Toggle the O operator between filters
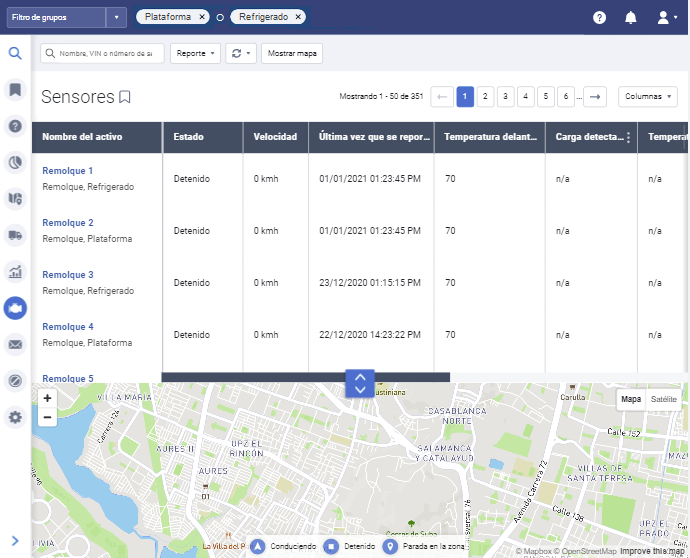The height and width of the screenshot is (558, 690). click(220, 18)
